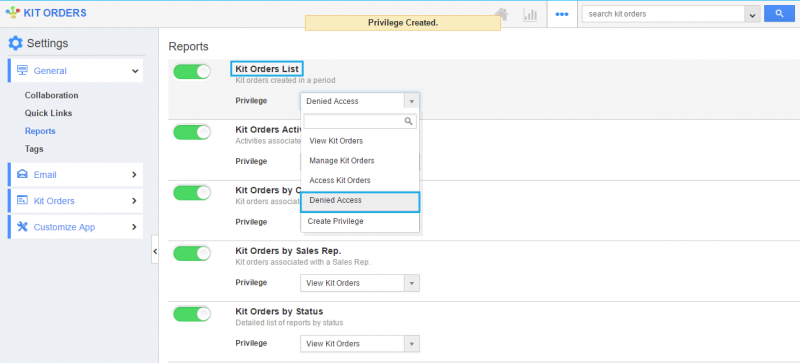Toggle the Kit Orders Activities report switch
Image resolution: width=800 pixels, height=363 pixels.
point(192,132)
